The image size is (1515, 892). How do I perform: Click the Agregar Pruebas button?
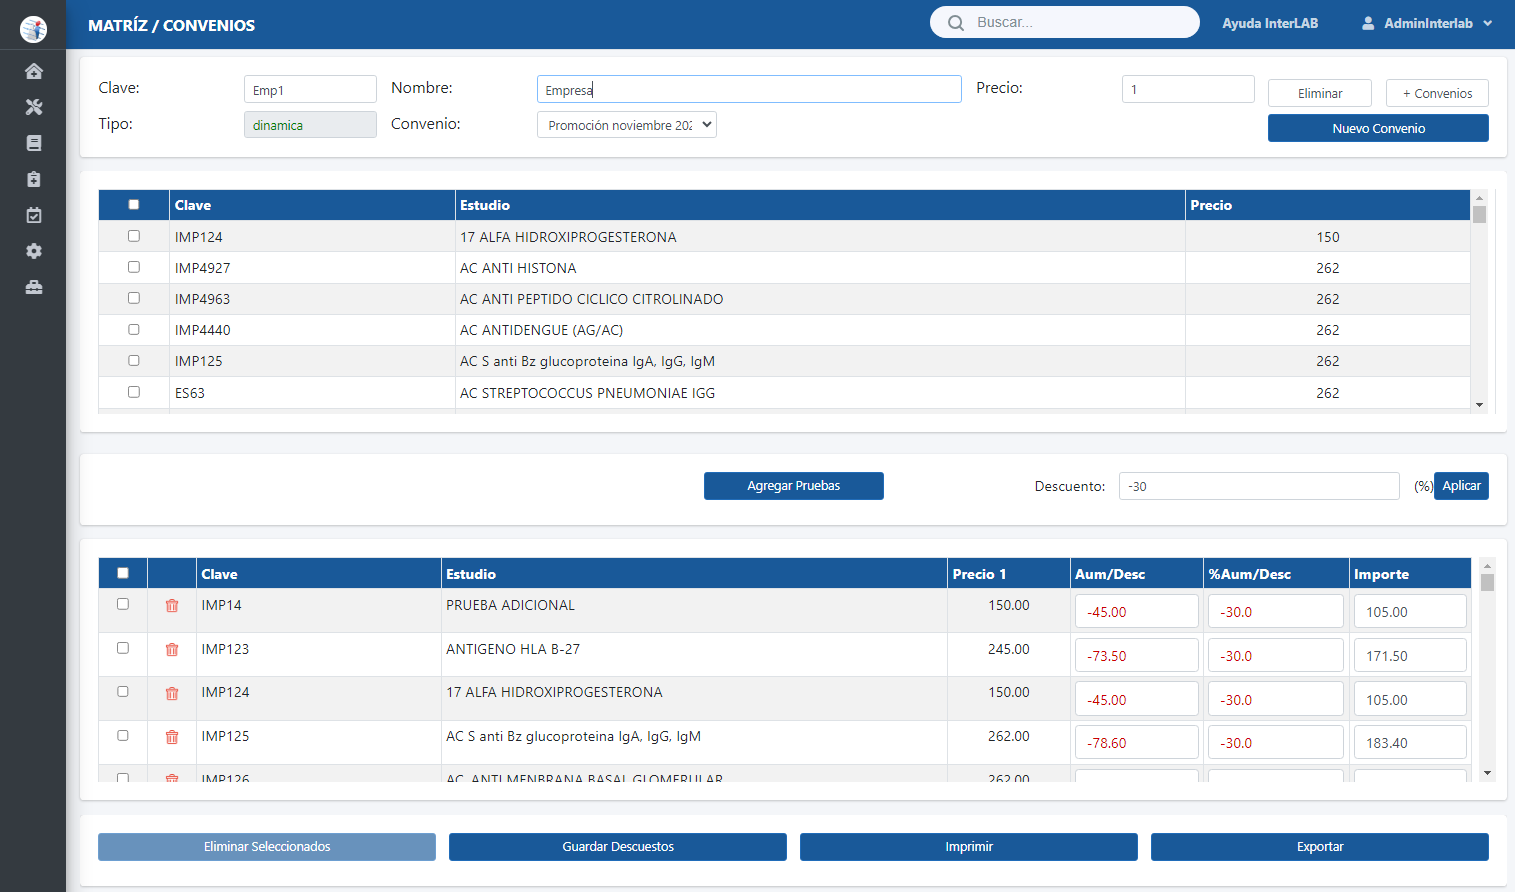[794, 486]
